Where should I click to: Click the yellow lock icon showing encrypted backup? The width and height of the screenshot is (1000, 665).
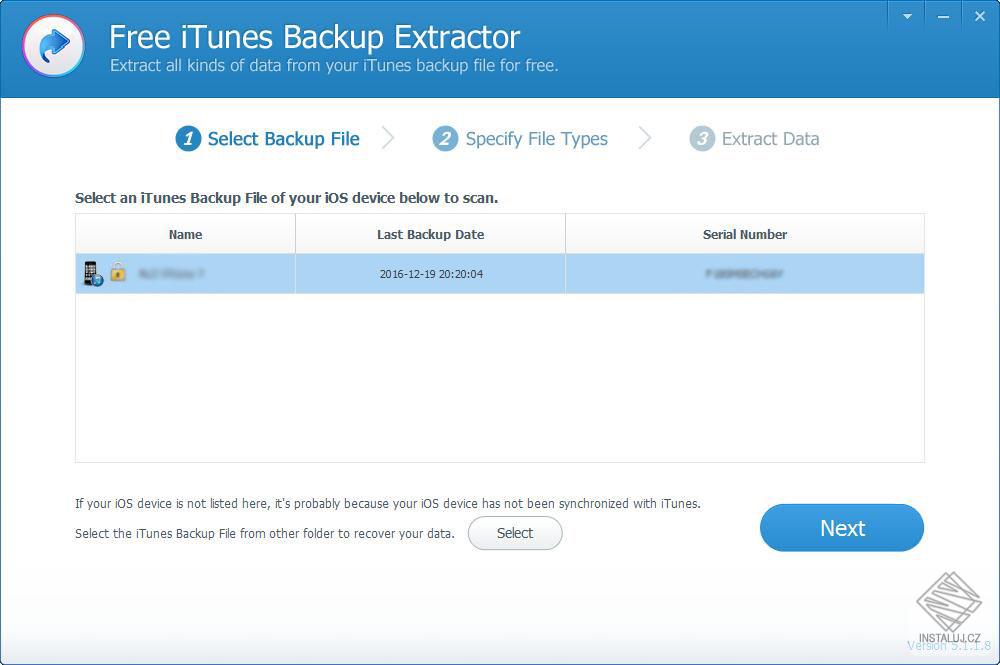[118, 272]
